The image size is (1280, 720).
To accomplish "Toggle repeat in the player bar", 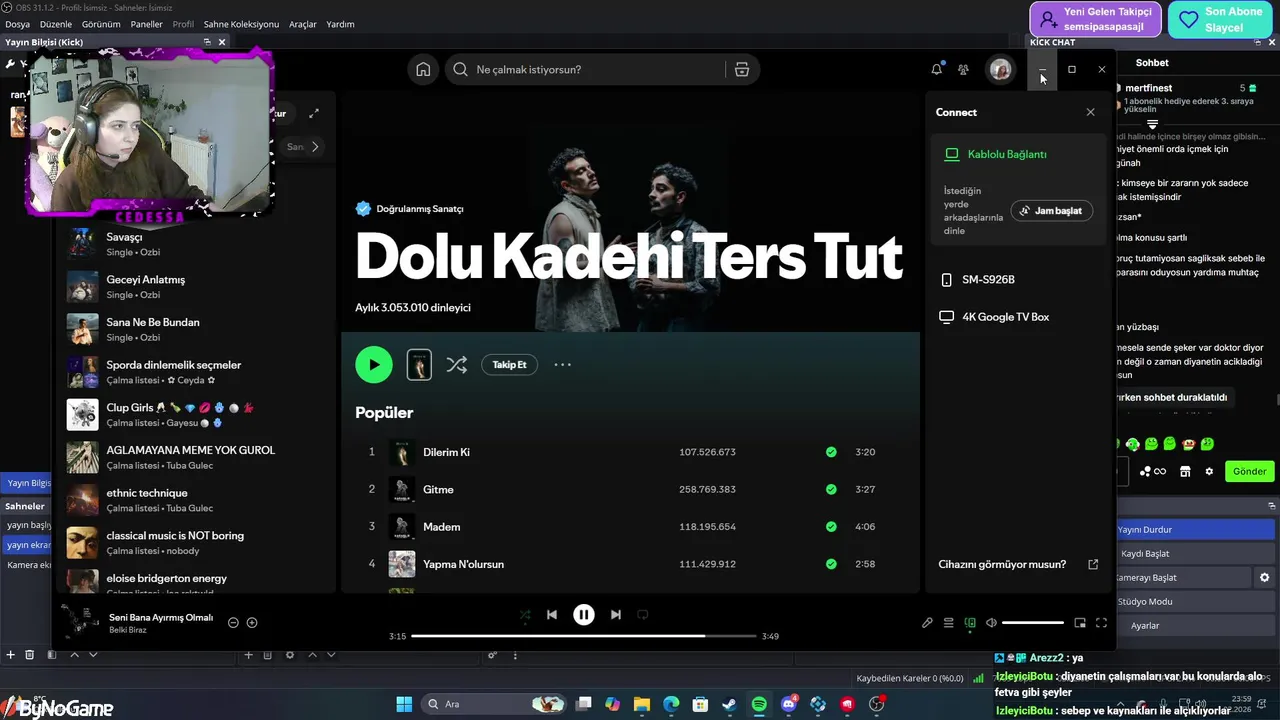I will pos(643,615).
